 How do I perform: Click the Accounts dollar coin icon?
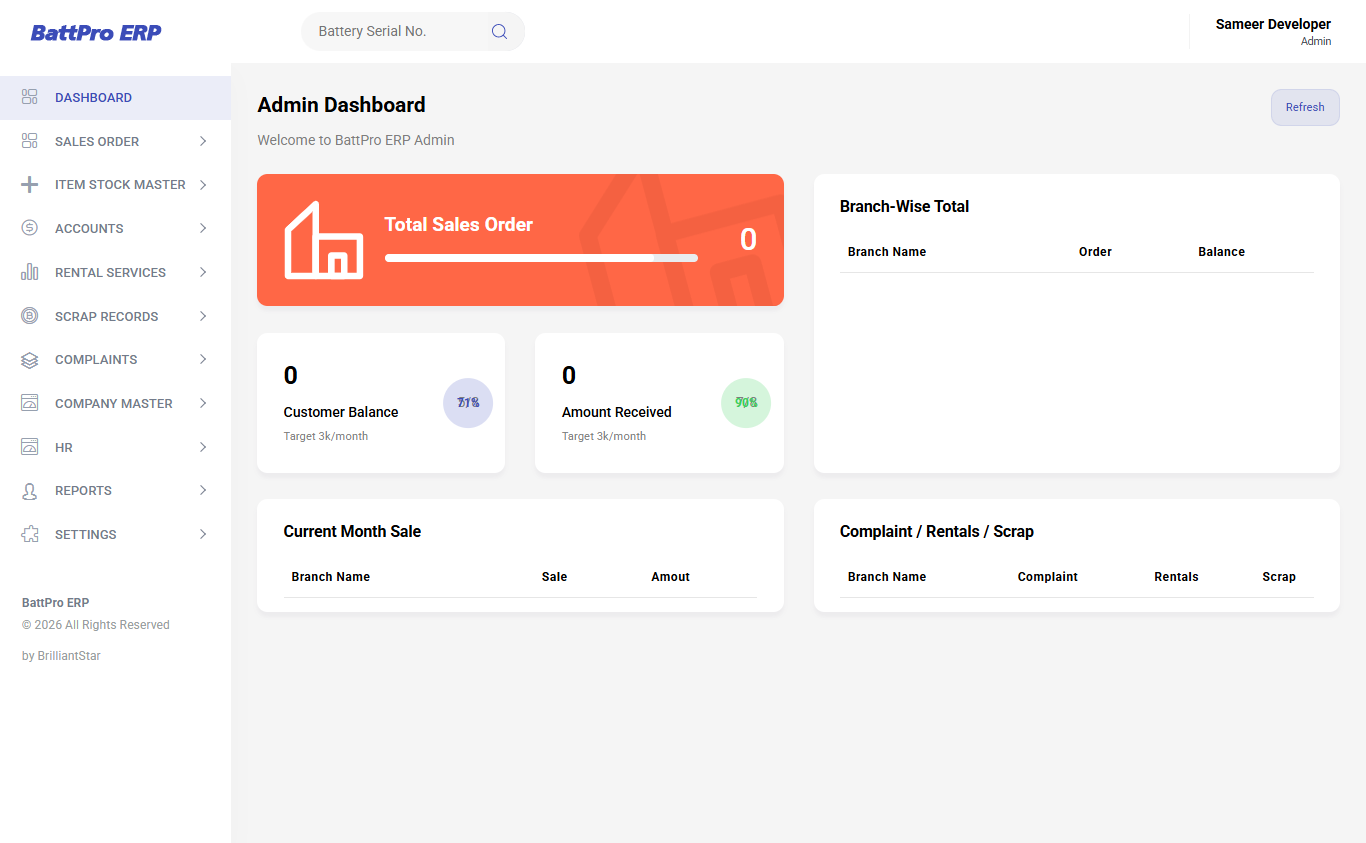point(29,228)
